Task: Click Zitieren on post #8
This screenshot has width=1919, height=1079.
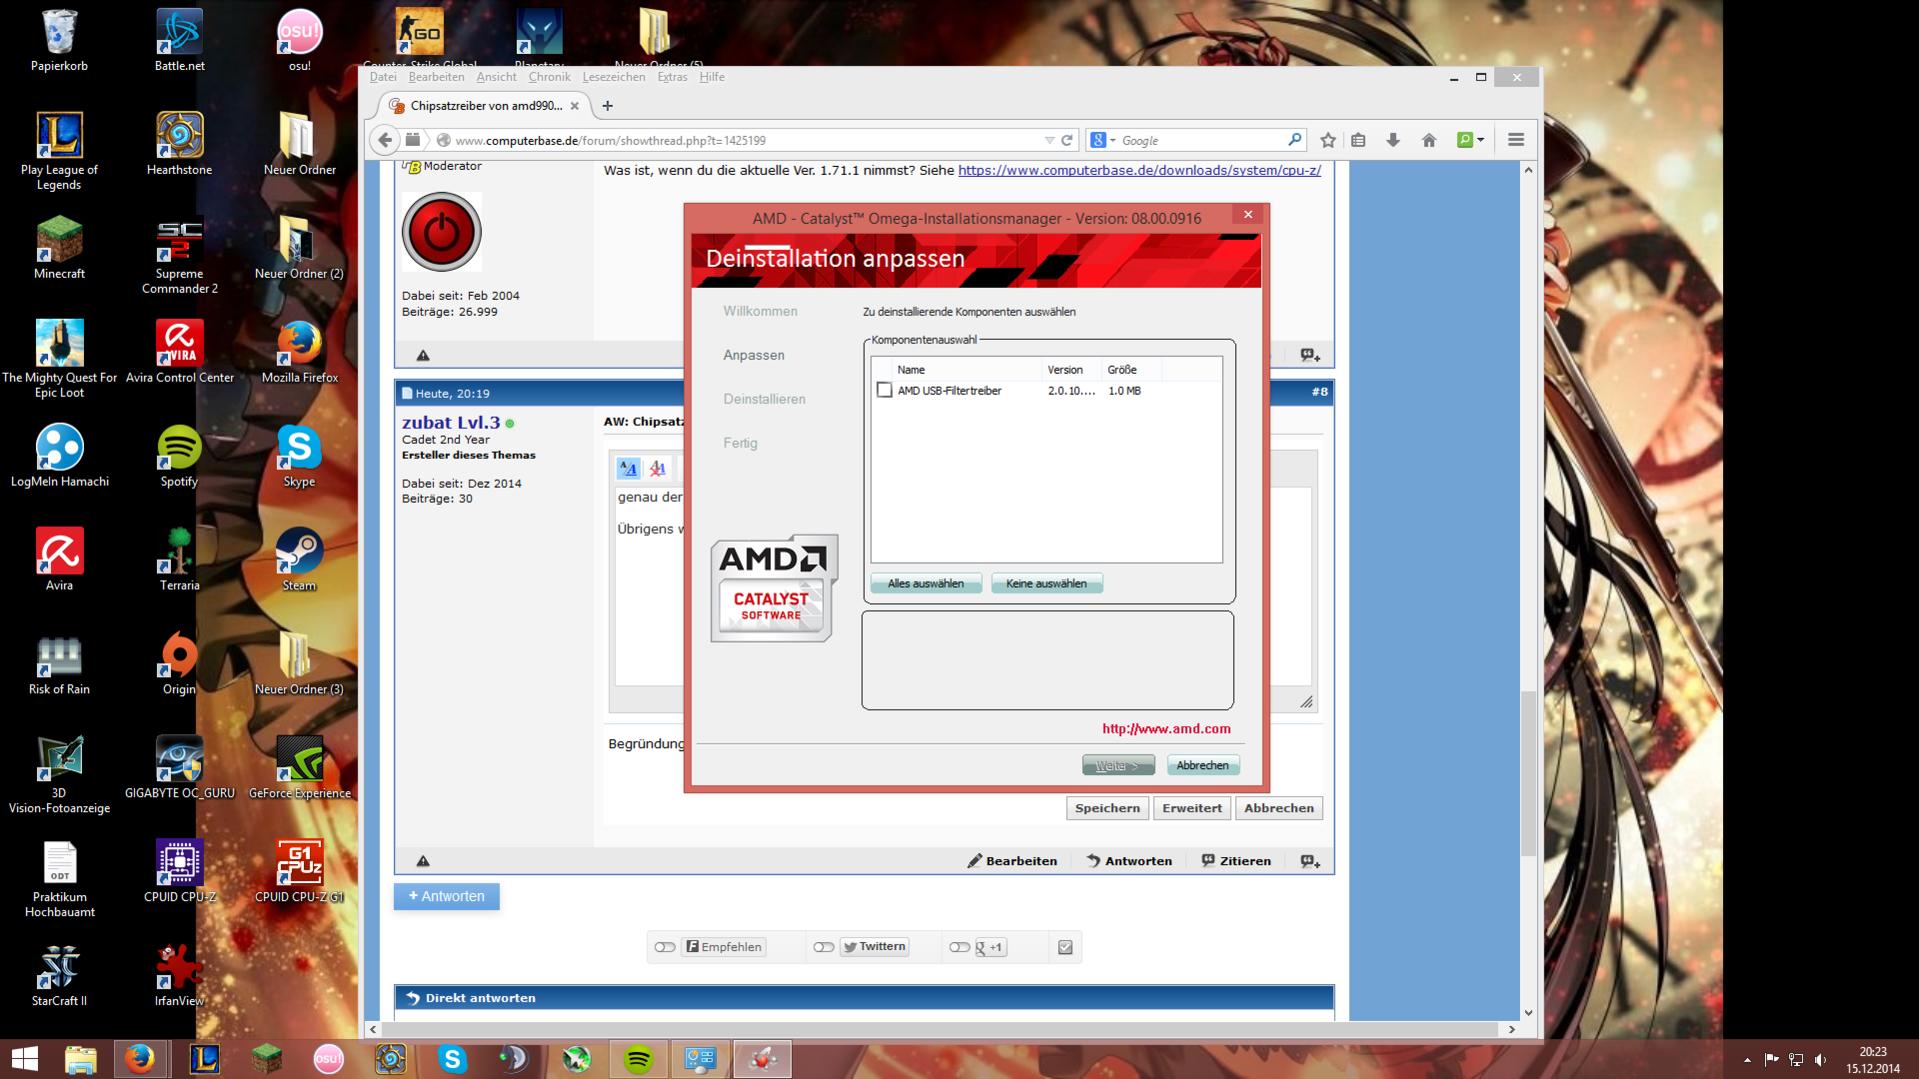Action: click(x=1236, y=861)
